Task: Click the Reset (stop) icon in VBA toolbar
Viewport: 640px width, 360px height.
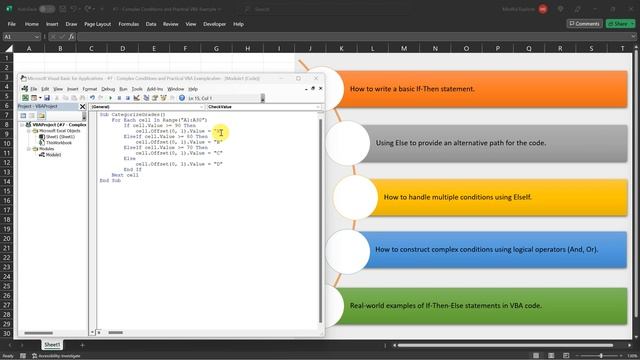Action: (x=128, y=98)
